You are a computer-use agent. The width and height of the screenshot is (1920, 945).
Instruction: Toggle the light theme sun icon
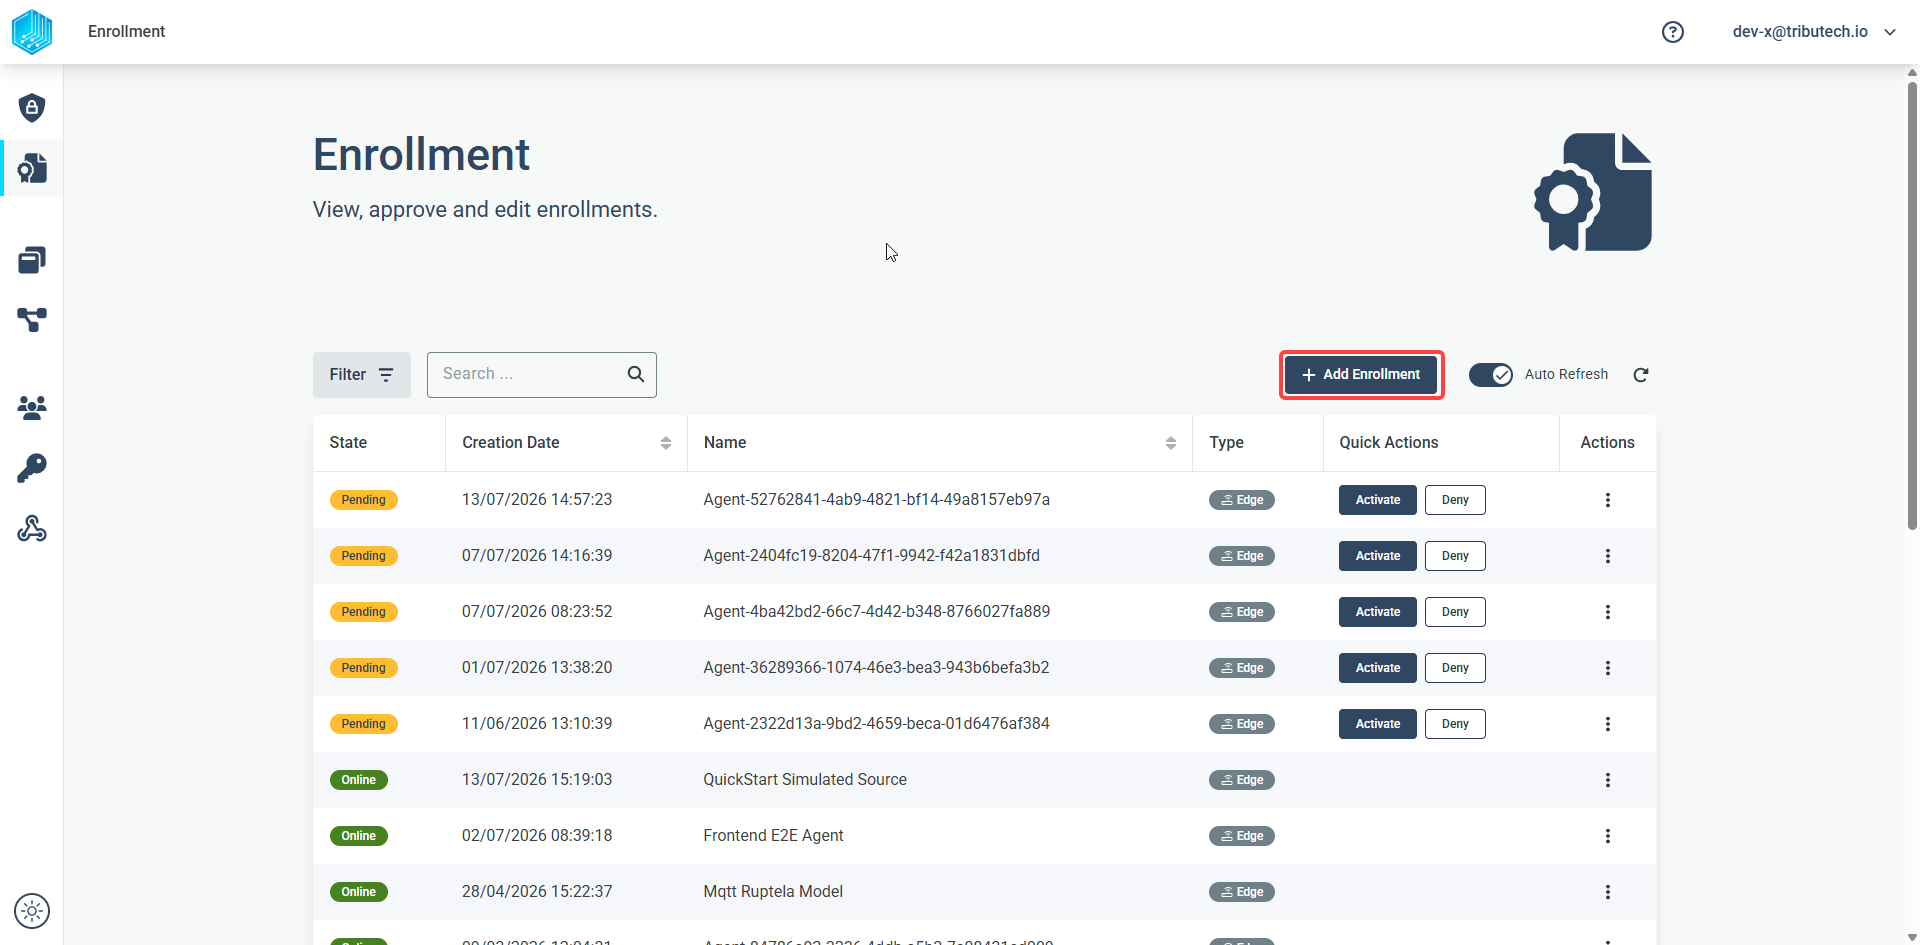(x=32, y=911)
